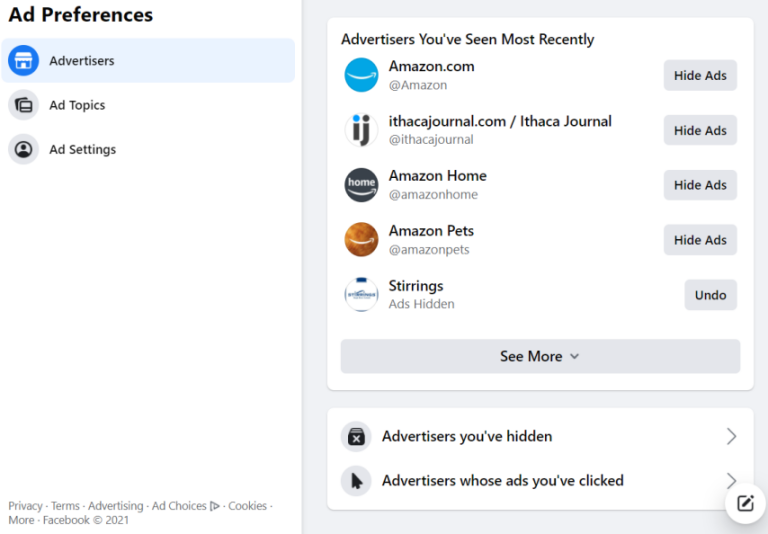Click the Amazon Home profile picture
The width and height of the screenshot is (768, 534).
click(x=361, y=185)
